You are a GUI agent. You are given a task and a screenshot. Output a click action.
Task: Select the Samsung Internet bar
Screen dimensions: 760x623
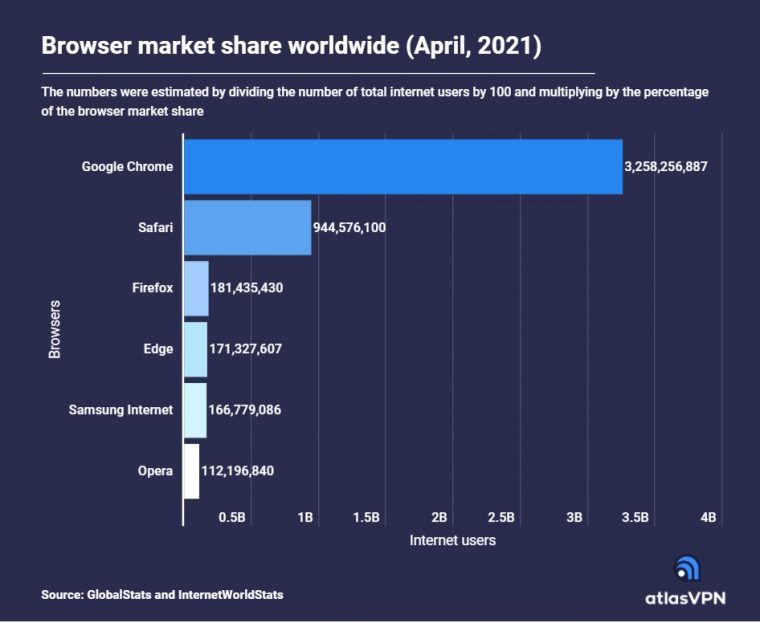196,410
